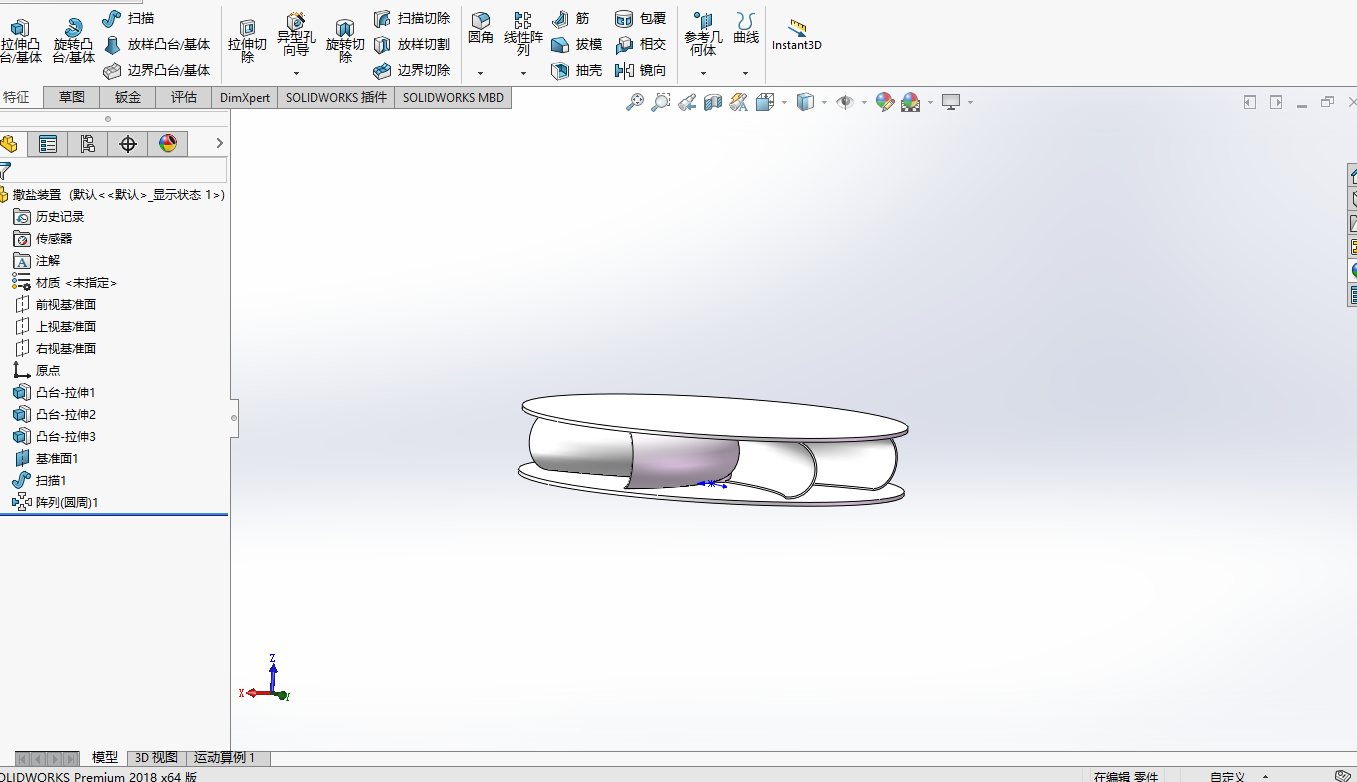Switch to FeatureManager design tree panel tab
Image resolution: width=1357 pixels, height=782 pixels.
[9, 144]
